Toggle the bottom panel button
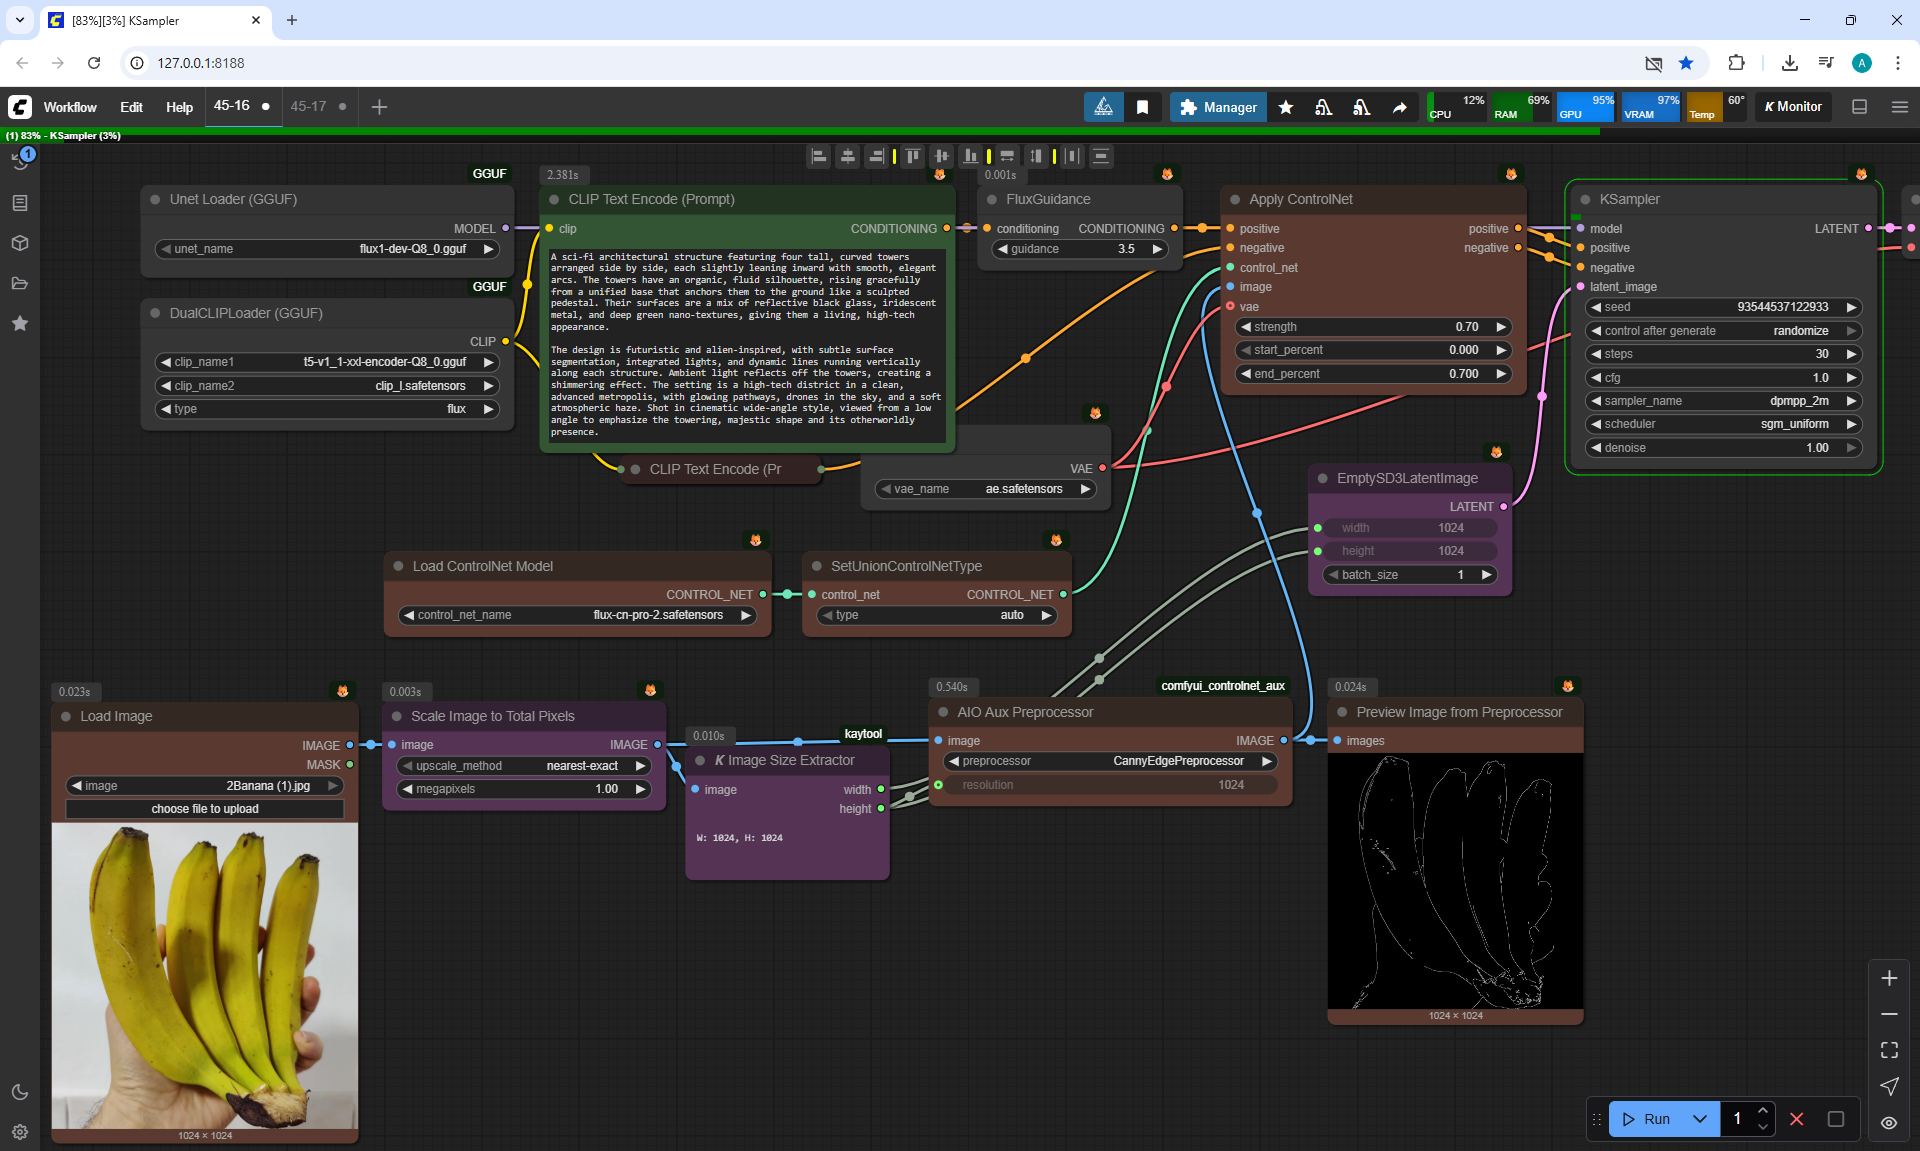The image size is (1920, 1151). 1859,107
